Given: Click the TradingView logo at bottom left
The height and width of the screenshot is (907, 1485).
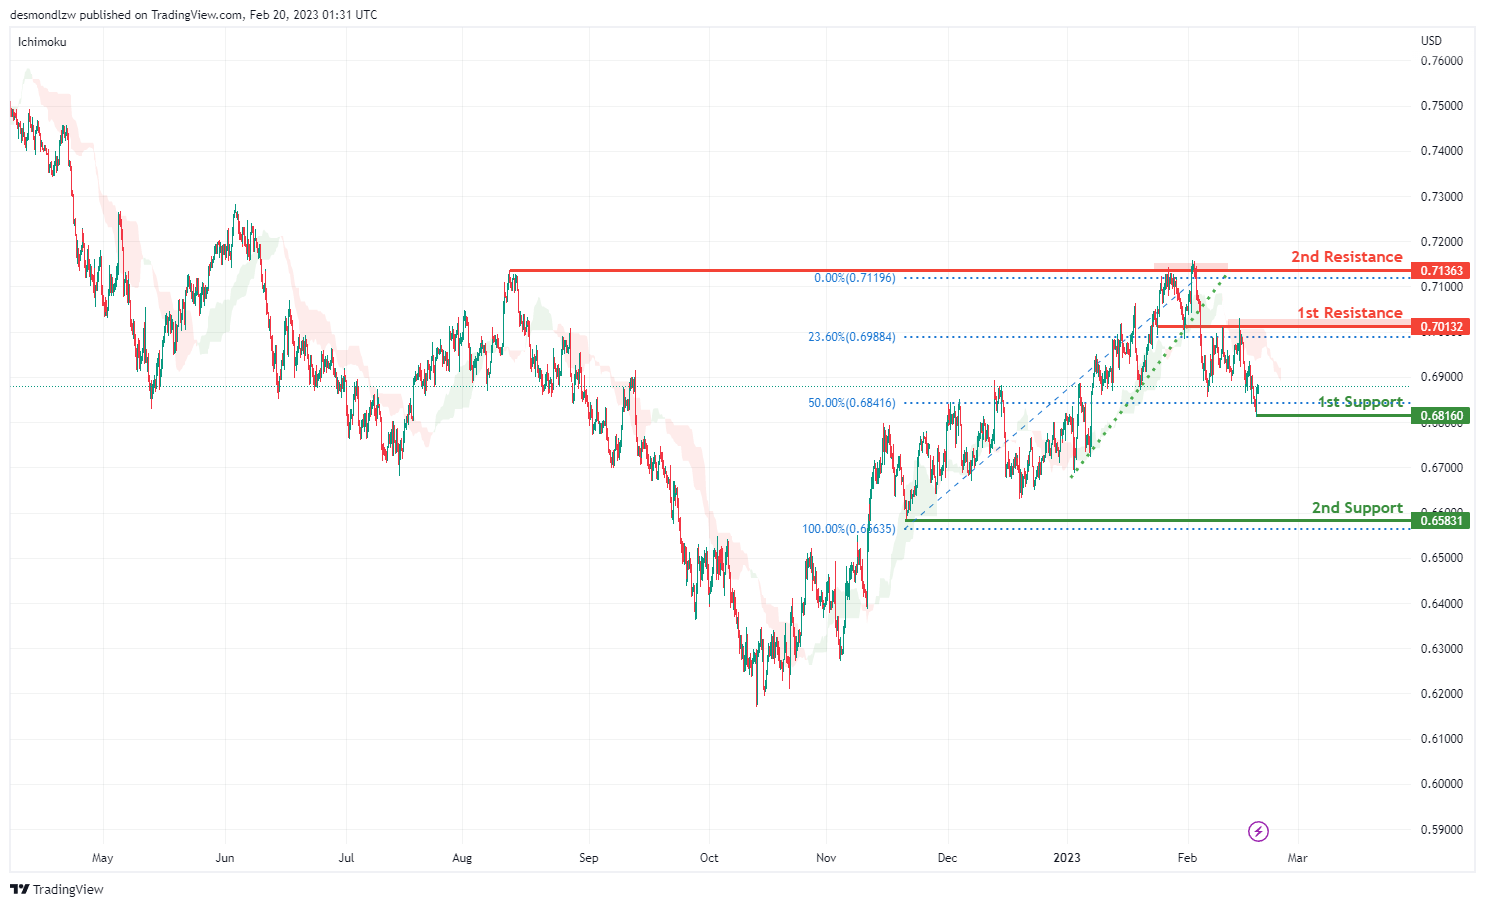Looking at the screenshot, I should coord(57,889).
